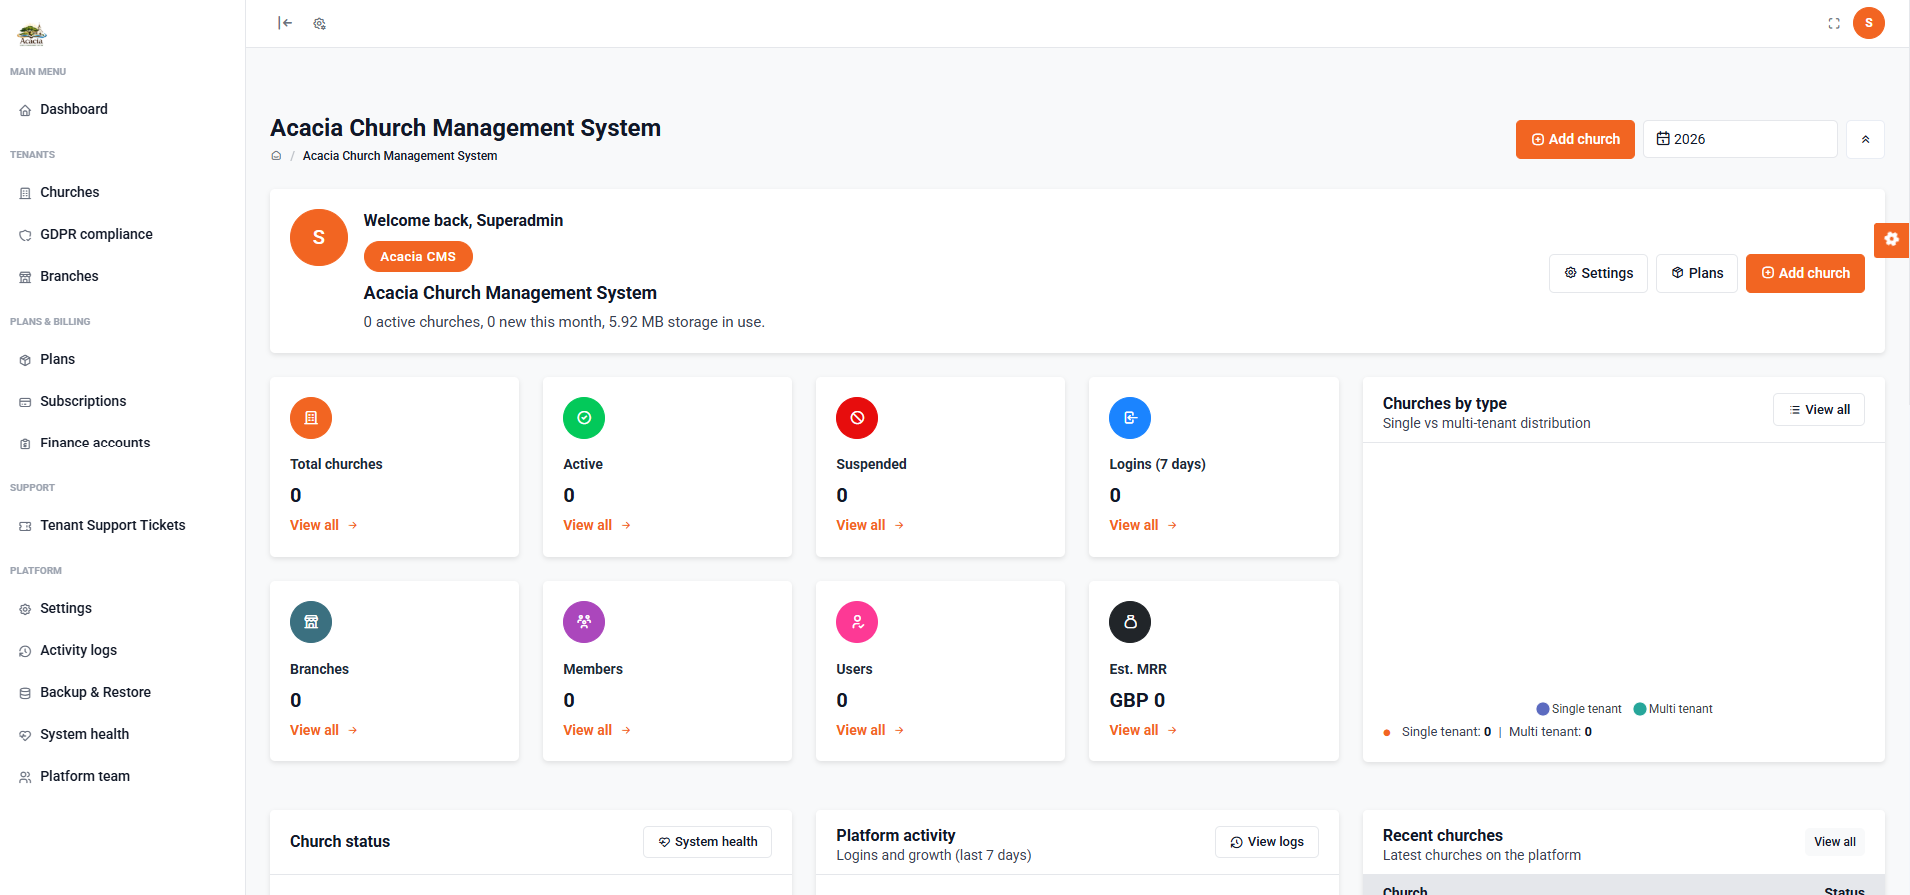Viewport: 1910px width, 895px height.
Task: Click View all in Recent churches panel
Action: (1835, 842)
